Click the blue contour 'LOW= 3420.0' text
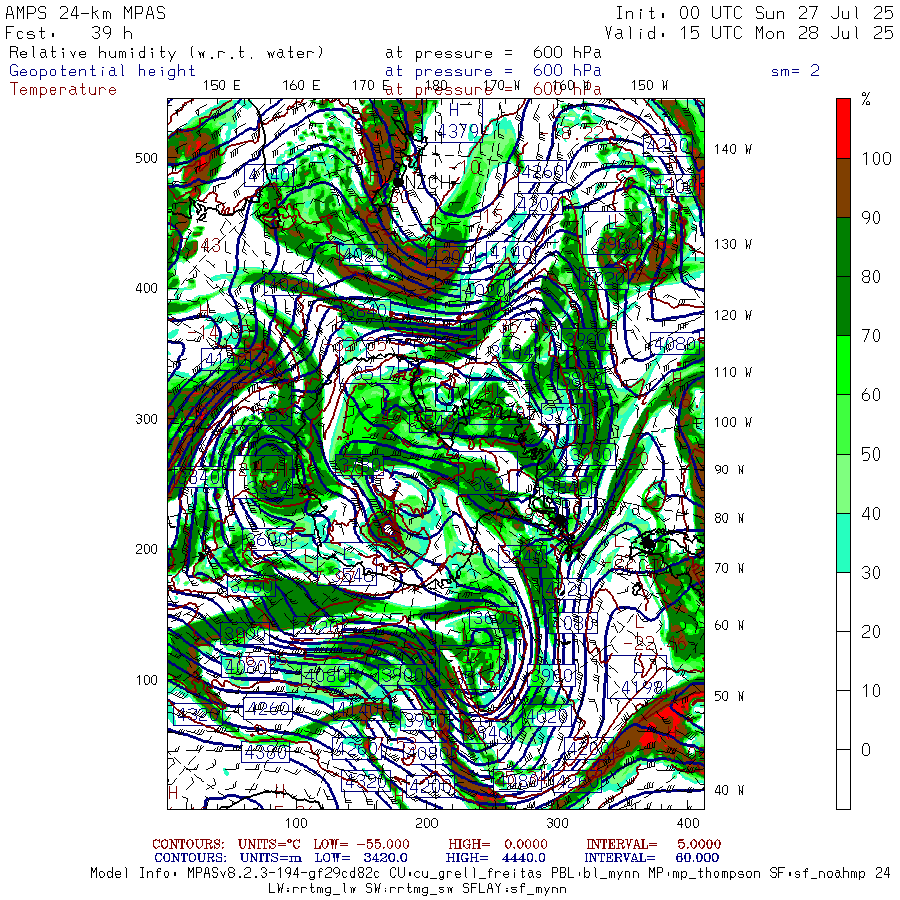This screenshot has width=900, height=900. (x=361, y=858)
